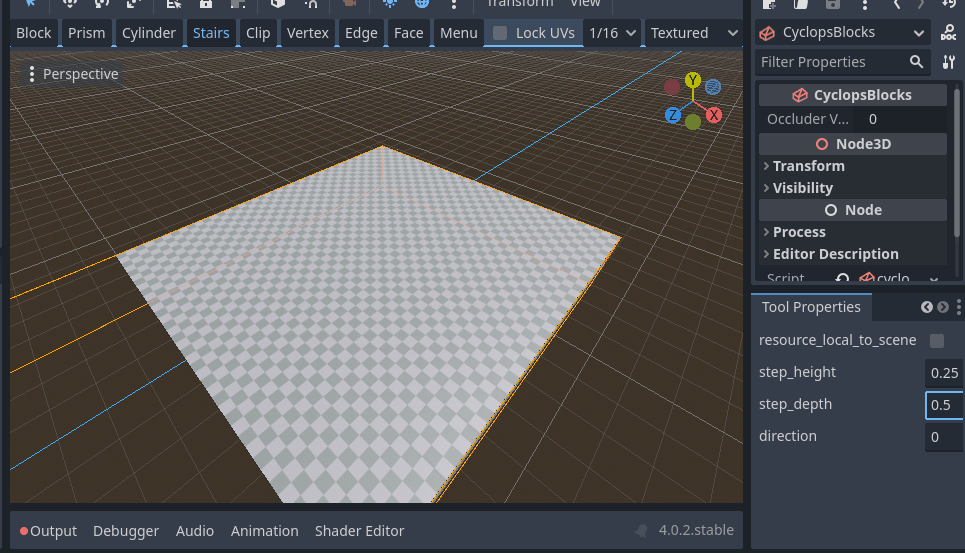Click the red X axis gizmo handle

coord(714,115)
